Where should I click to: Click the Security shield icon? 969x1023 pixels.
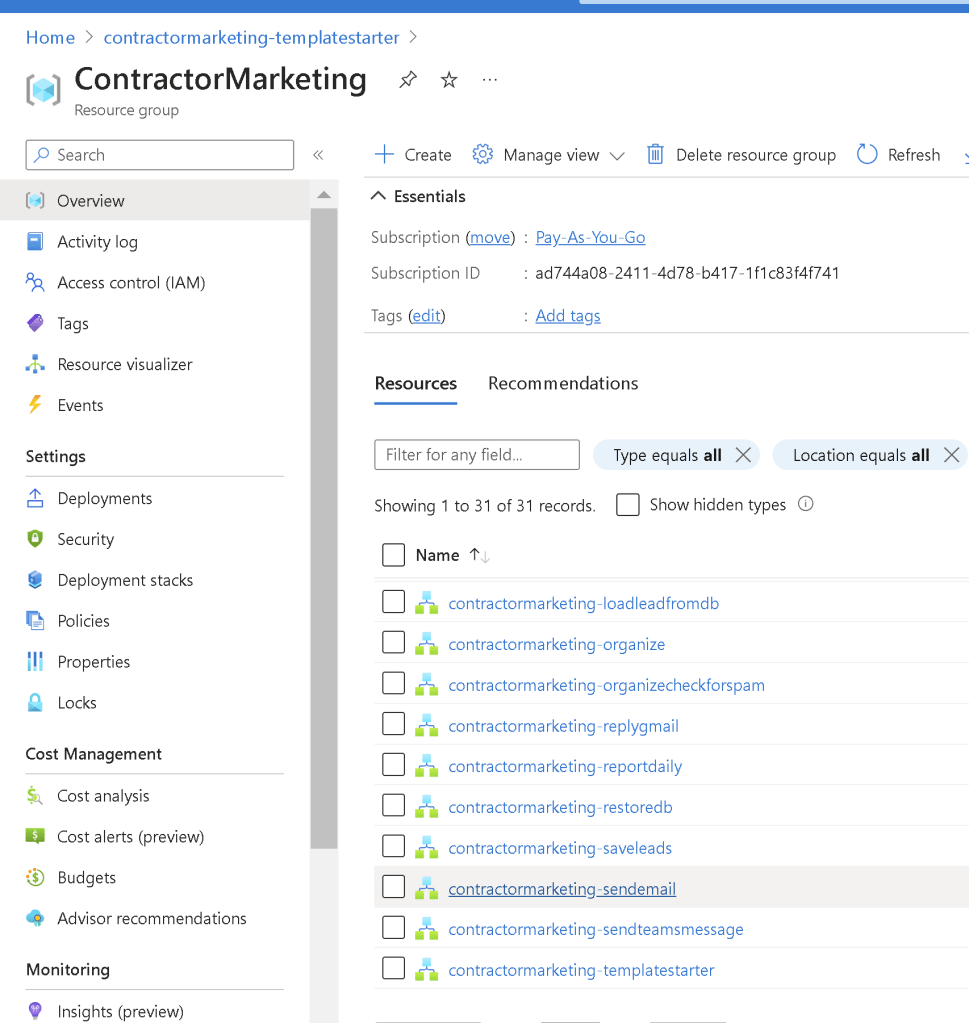[x=35, y=539]
